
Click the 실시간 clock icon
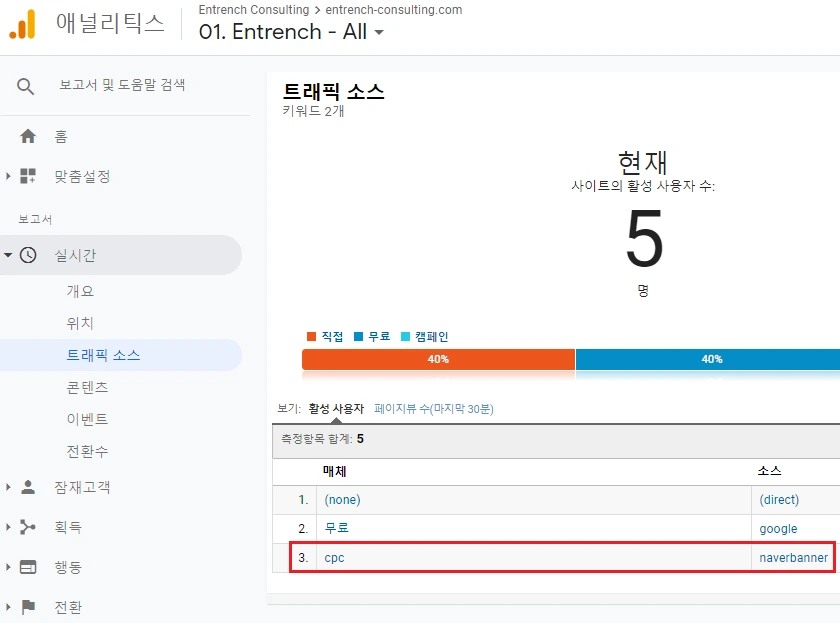pyautogui.click(x=28, y=255)
